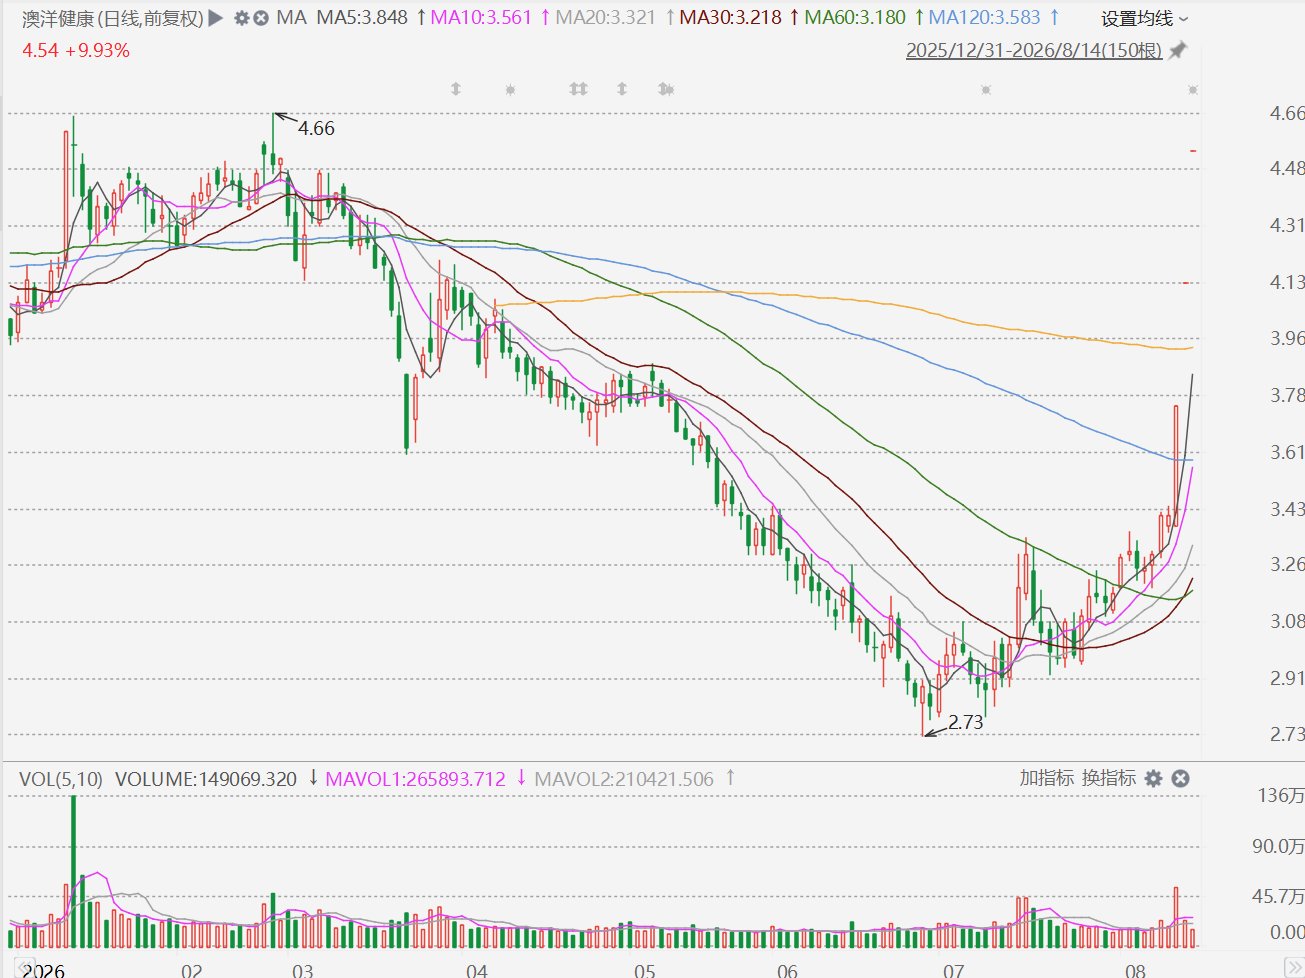The height and width of the screenshot is (978, 1305).
Task: Click the 4.31 price axis label
Action: coord(1287,225)
